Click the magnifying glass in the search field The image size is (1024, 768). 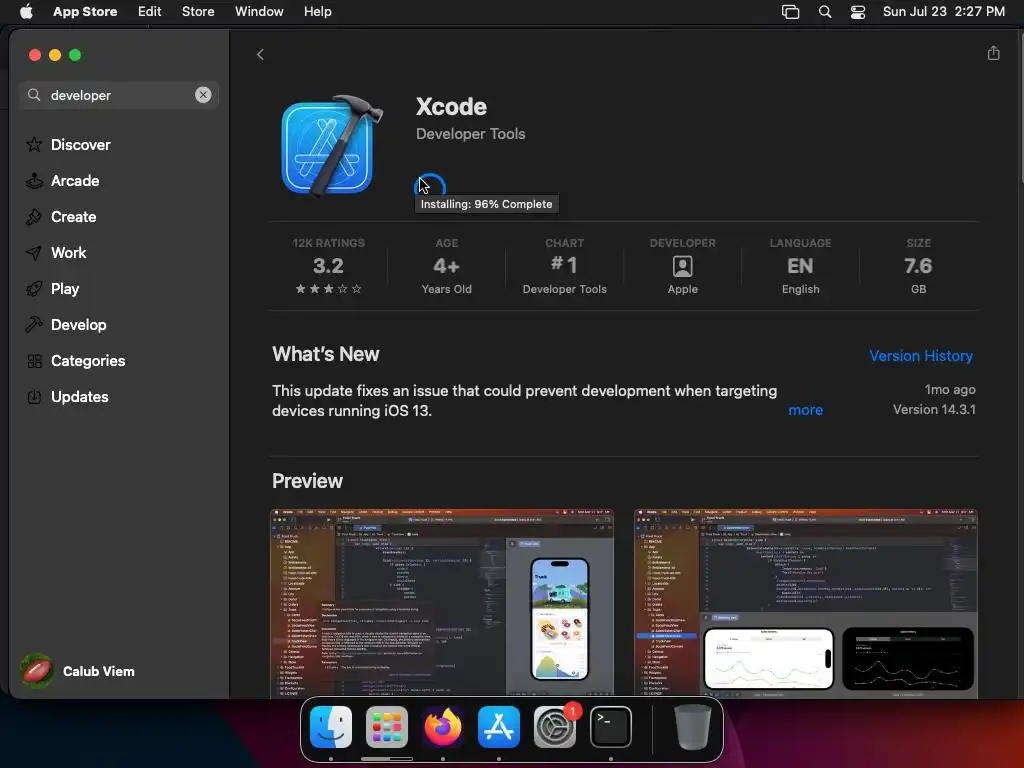(34, 95)
